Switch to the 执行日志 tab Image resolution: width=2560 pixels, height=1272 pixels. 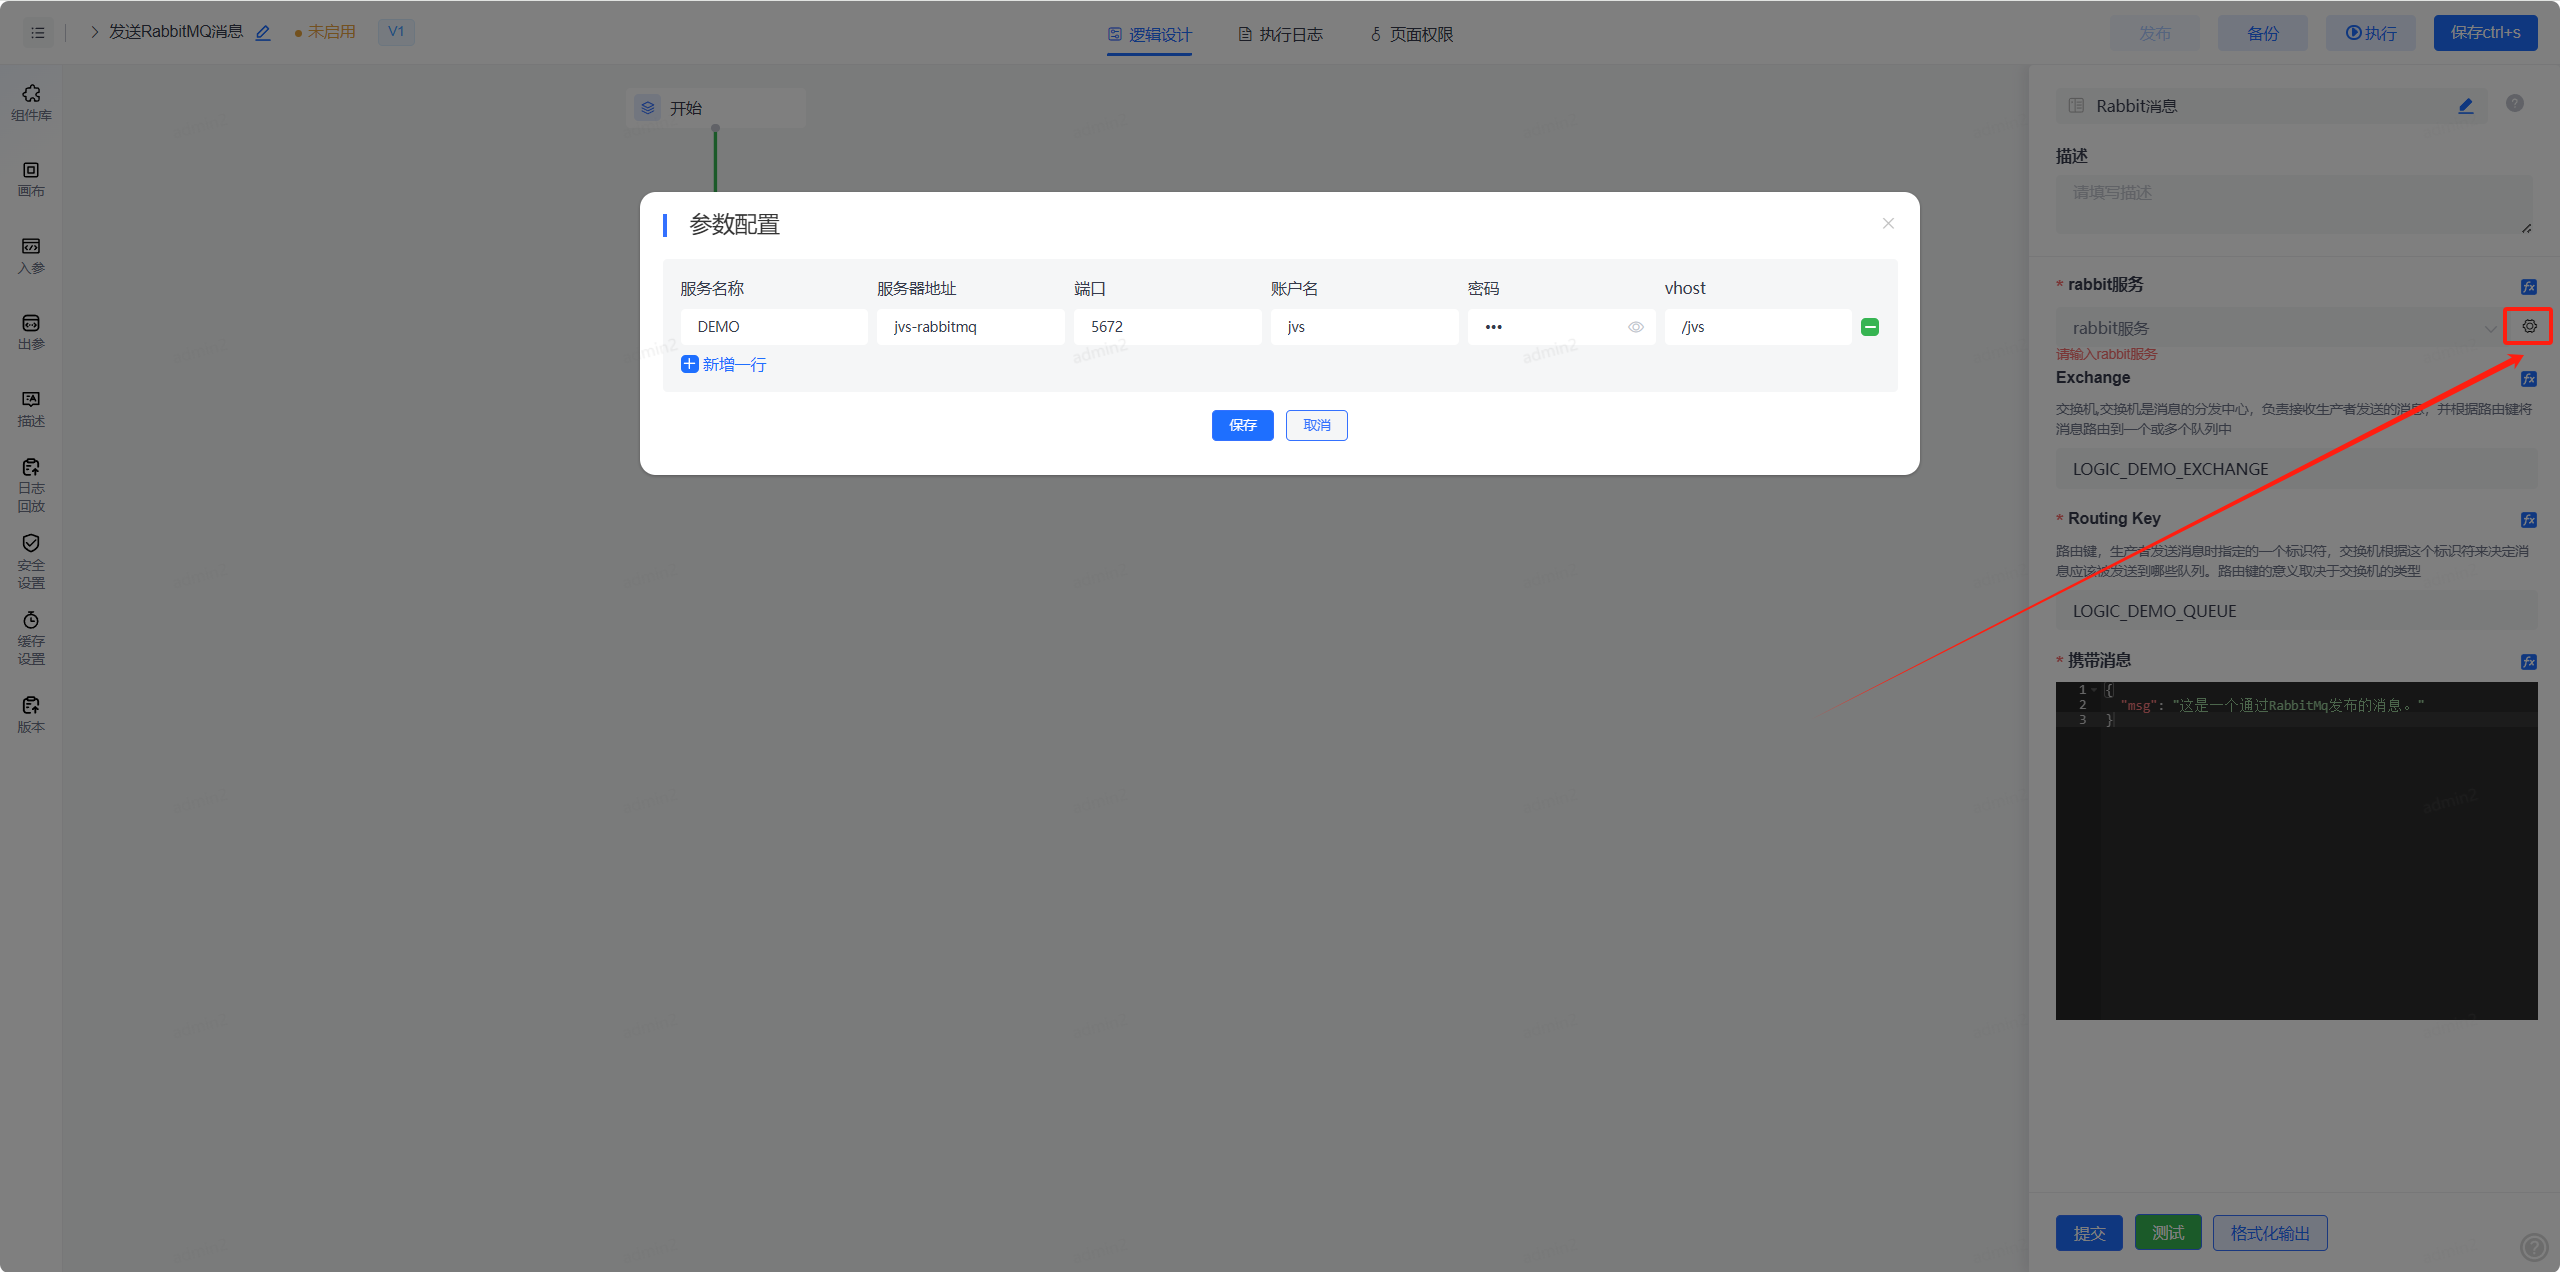(x=1280, y=35)
